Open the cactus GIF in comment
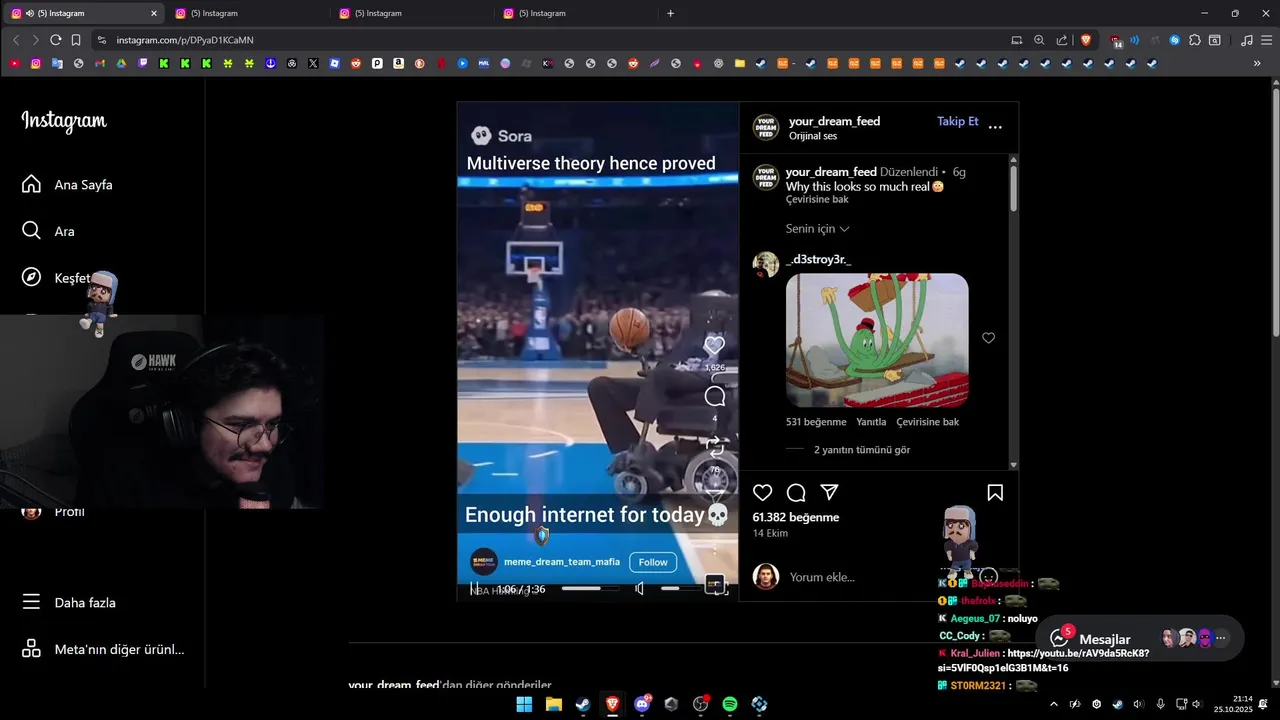 pyautogui.click(x=877, y=340)
